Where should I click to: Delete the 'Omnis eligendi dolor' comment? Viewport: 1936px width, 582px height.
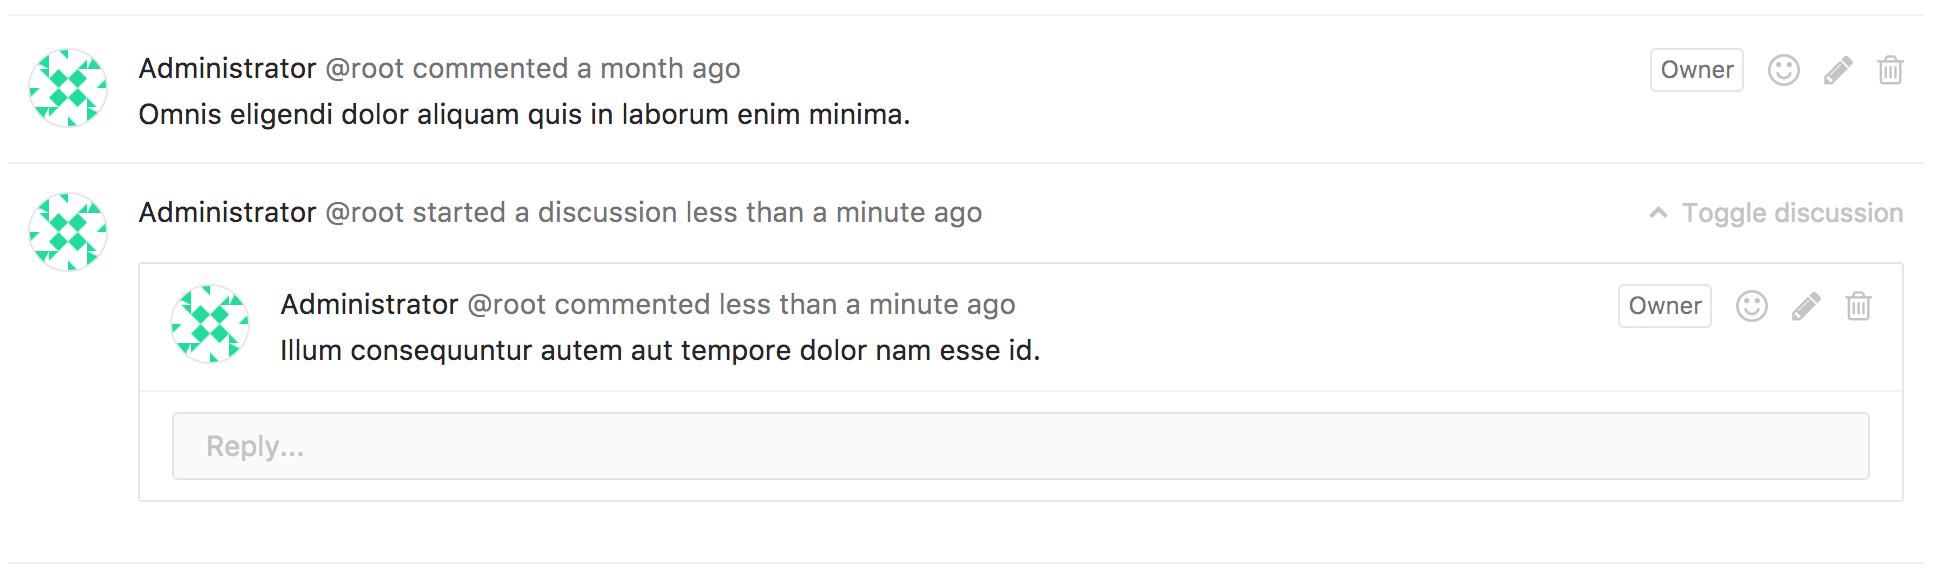click(1890, 70)
